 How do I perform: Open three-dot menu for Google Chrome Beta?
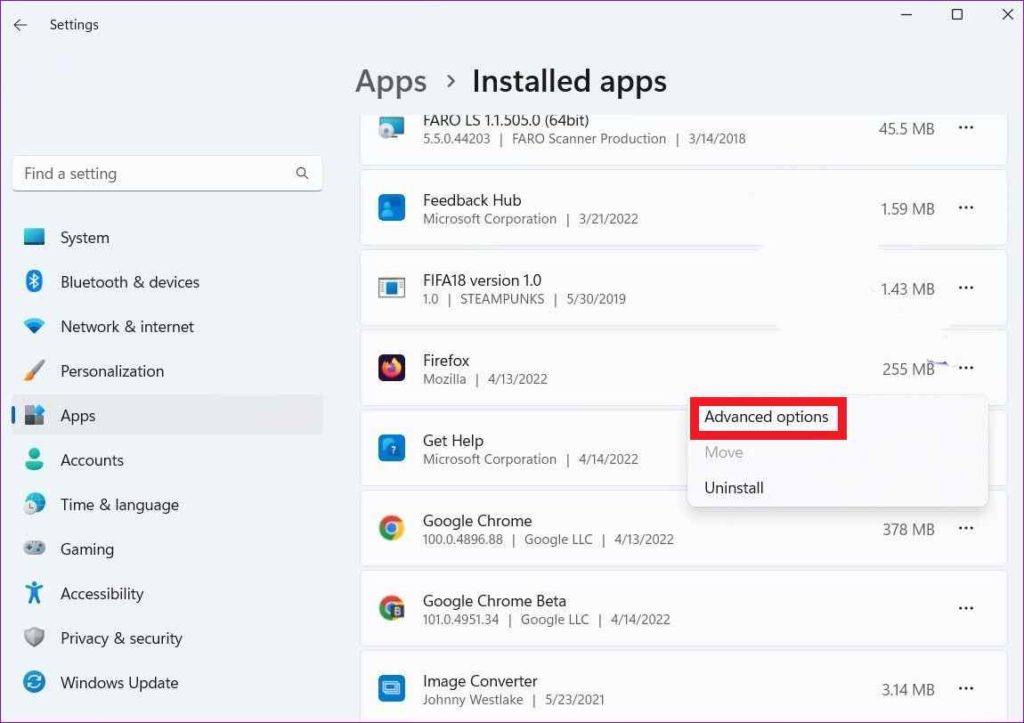[x=966, y=608]
